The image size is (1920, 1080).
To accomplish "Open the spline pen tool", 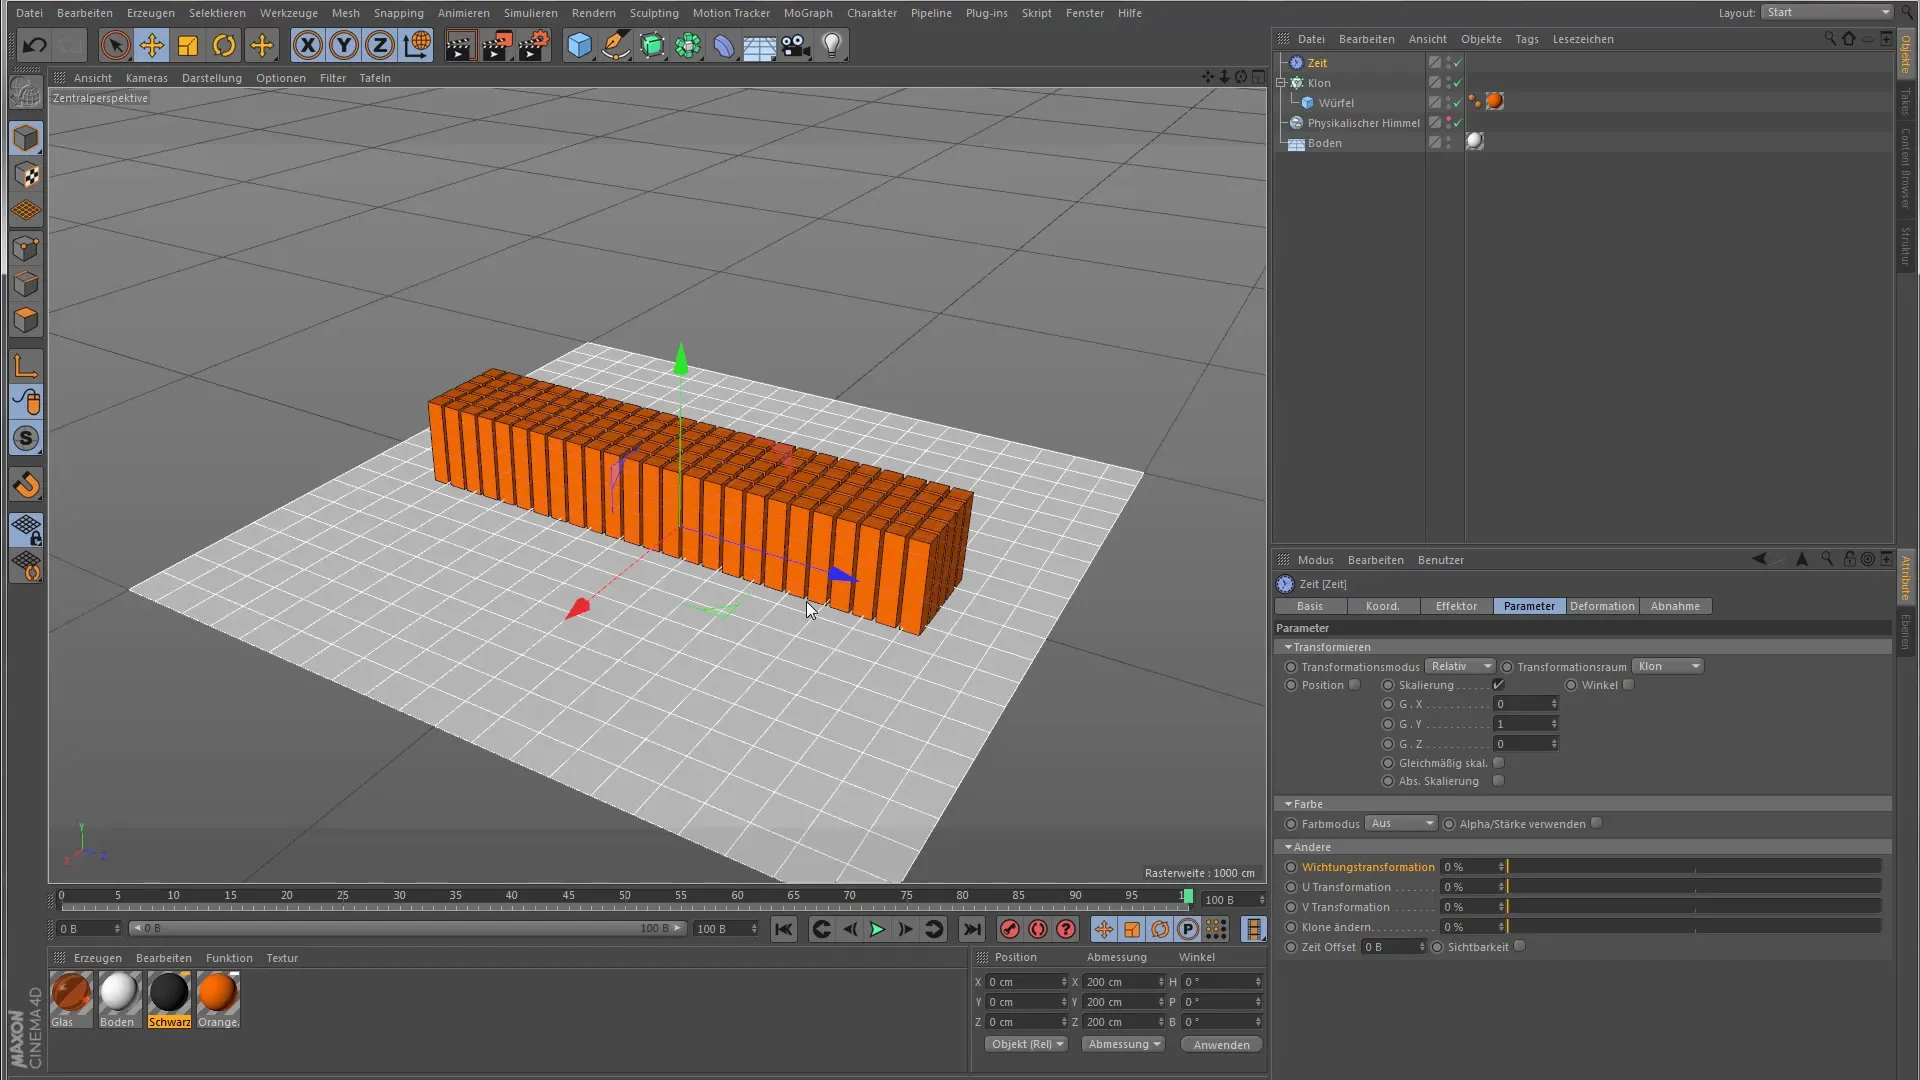I will (x=616, y=45).
